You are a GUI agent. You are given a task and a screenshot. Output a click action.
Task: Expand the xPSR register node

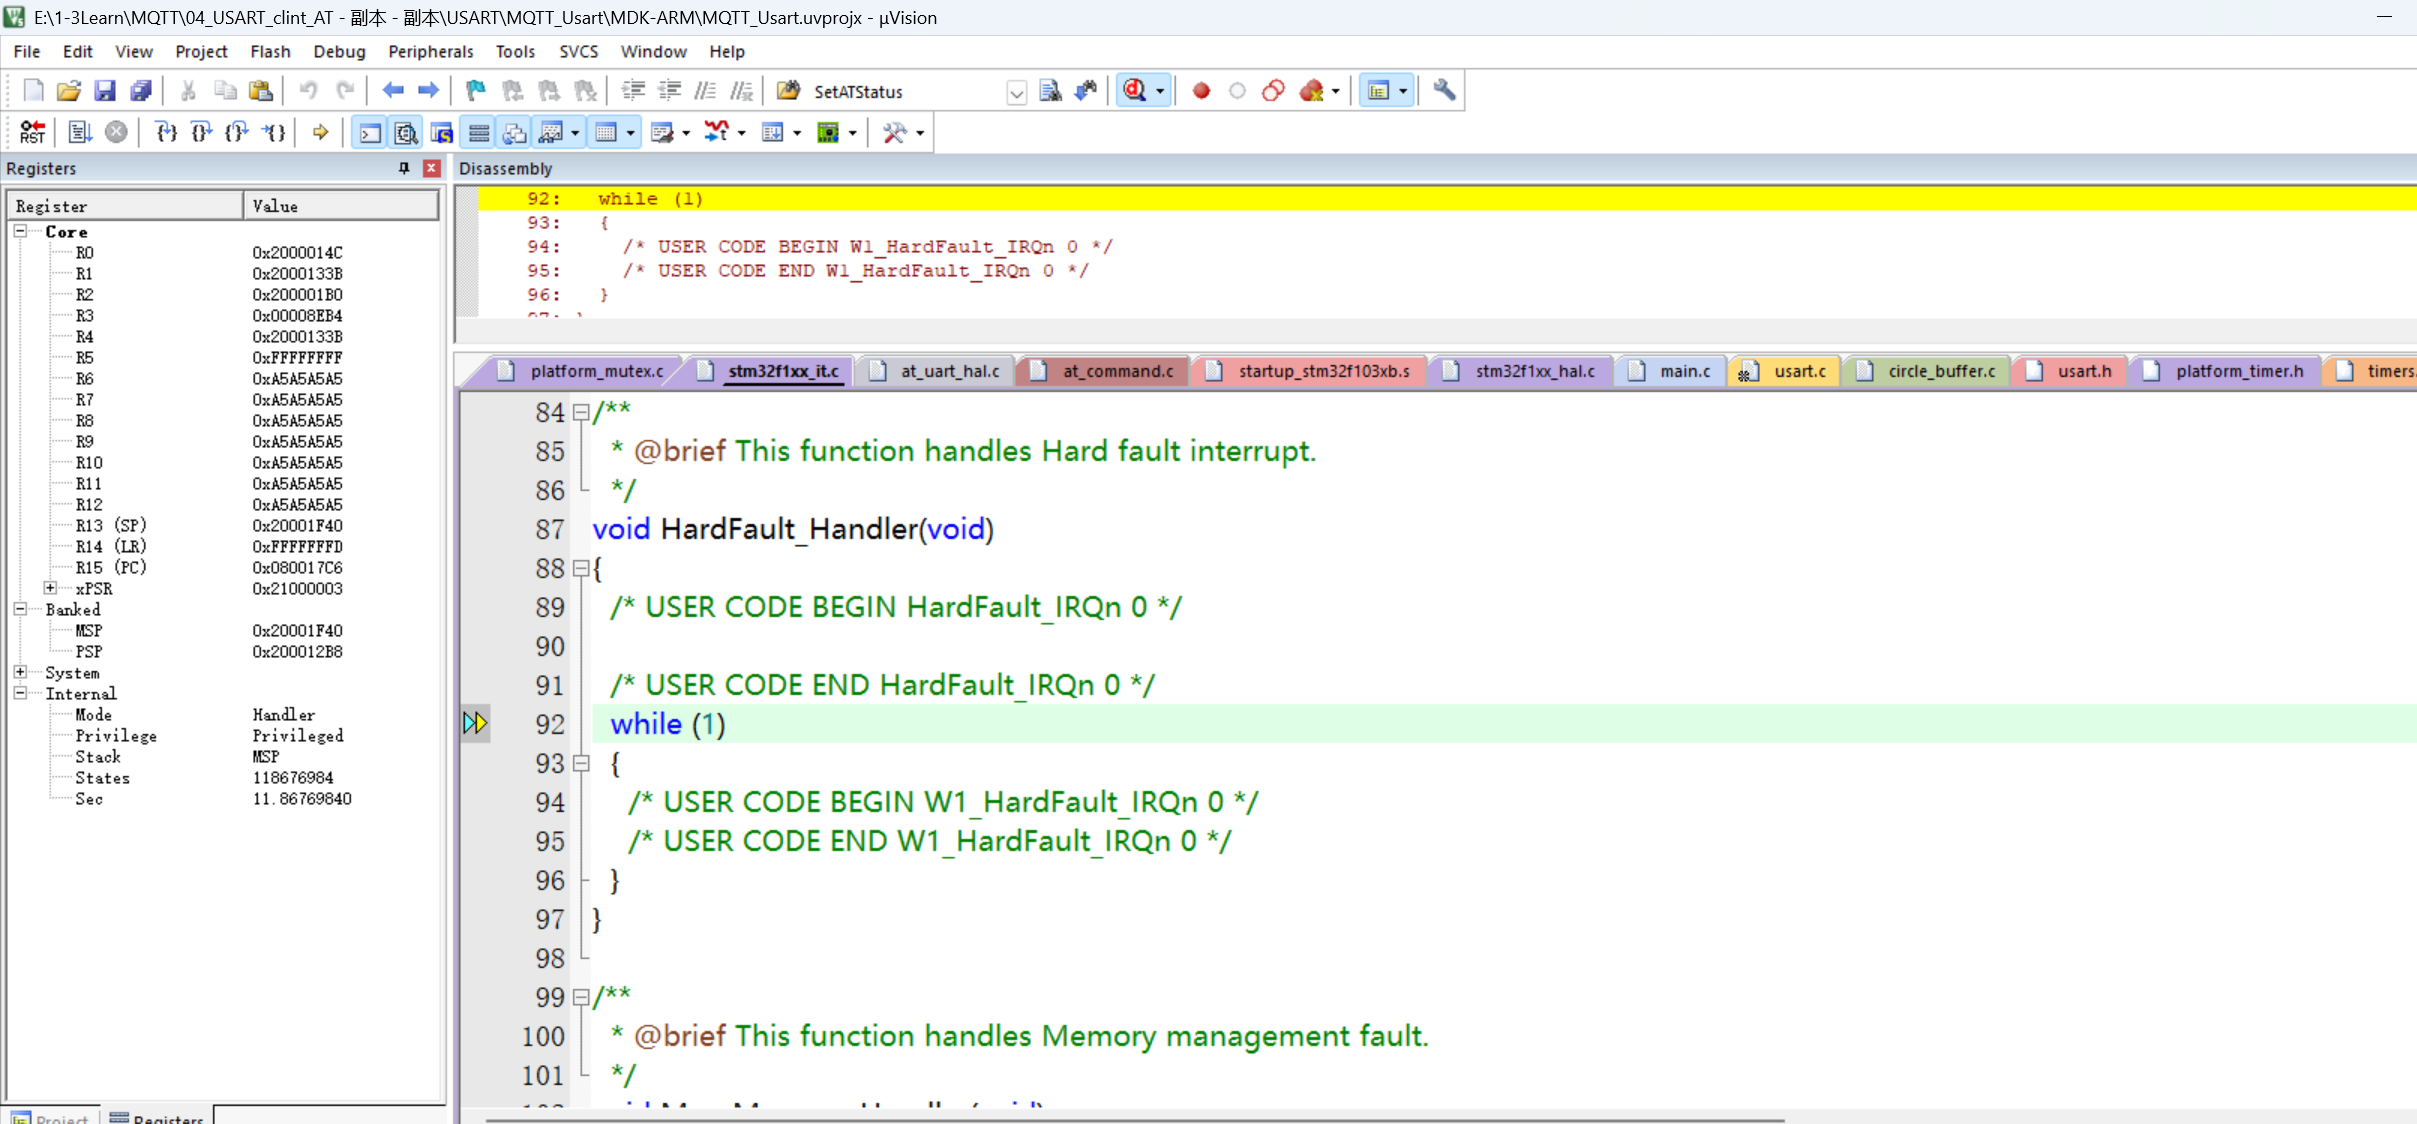pos(50,588)
